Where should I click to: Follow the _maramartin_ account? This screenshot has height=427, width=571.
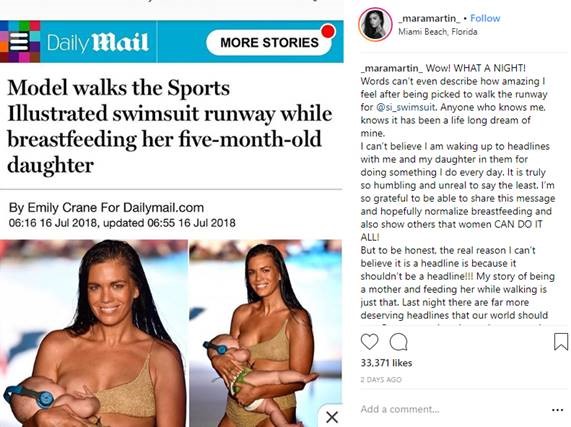(485, 18)
